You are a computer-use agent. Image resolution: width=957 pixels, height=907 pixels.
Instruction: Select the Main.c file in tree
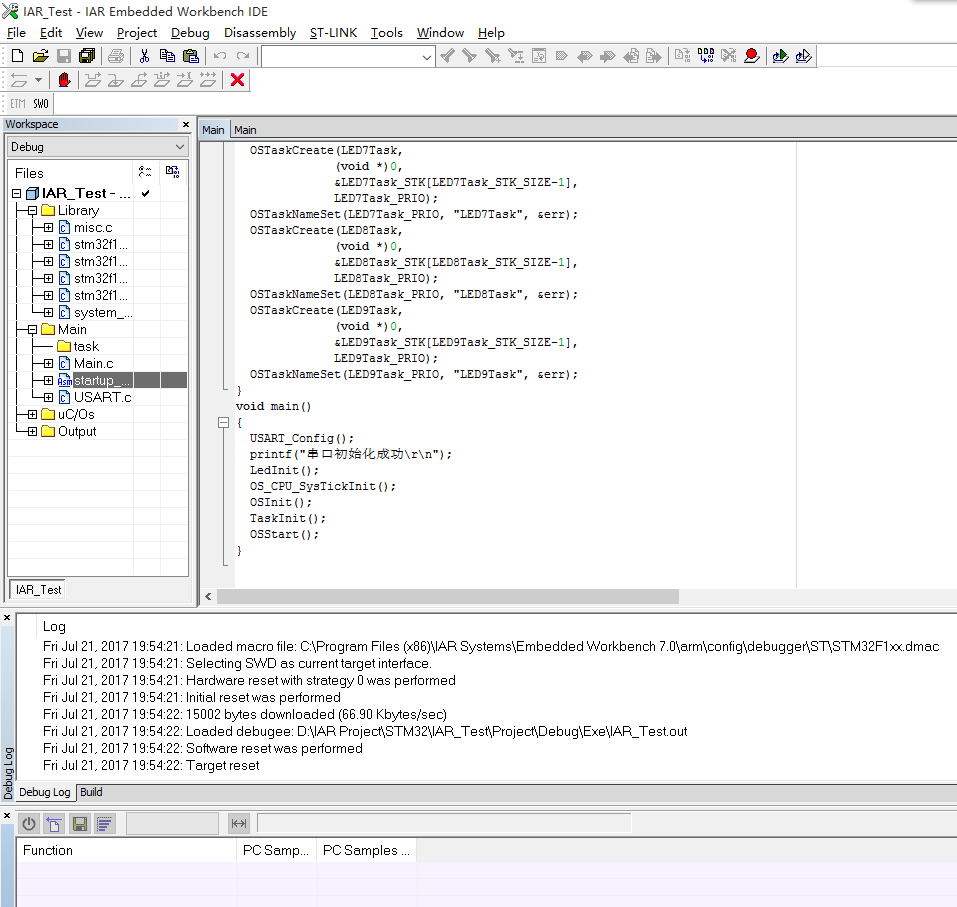click(93, 364)
